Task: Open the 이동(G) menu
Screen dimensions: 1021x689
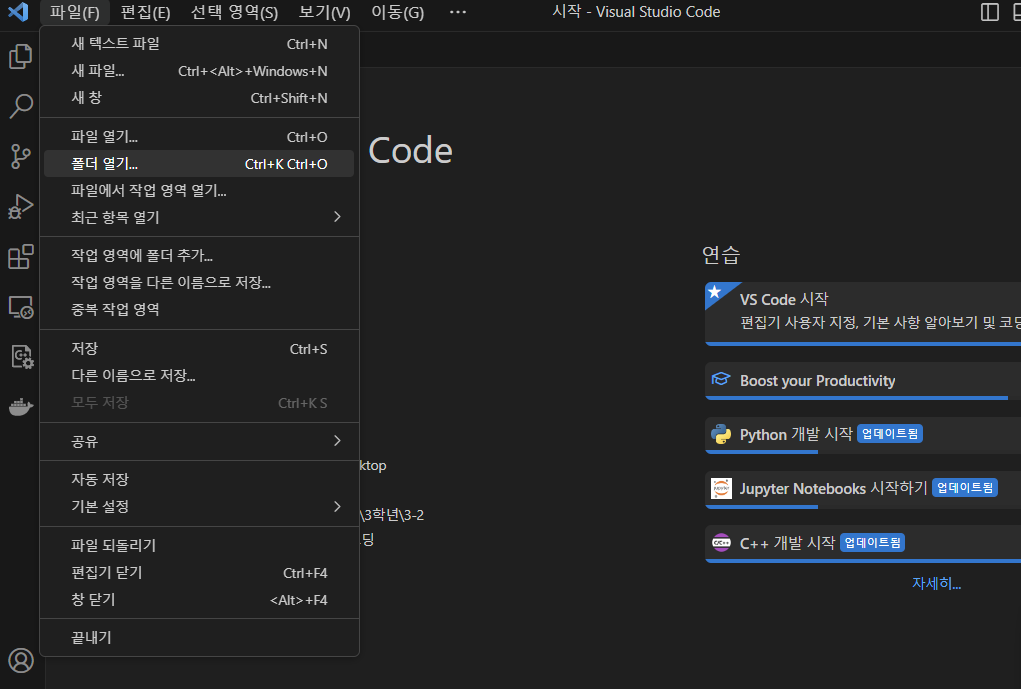Action: tap(397, 12)
